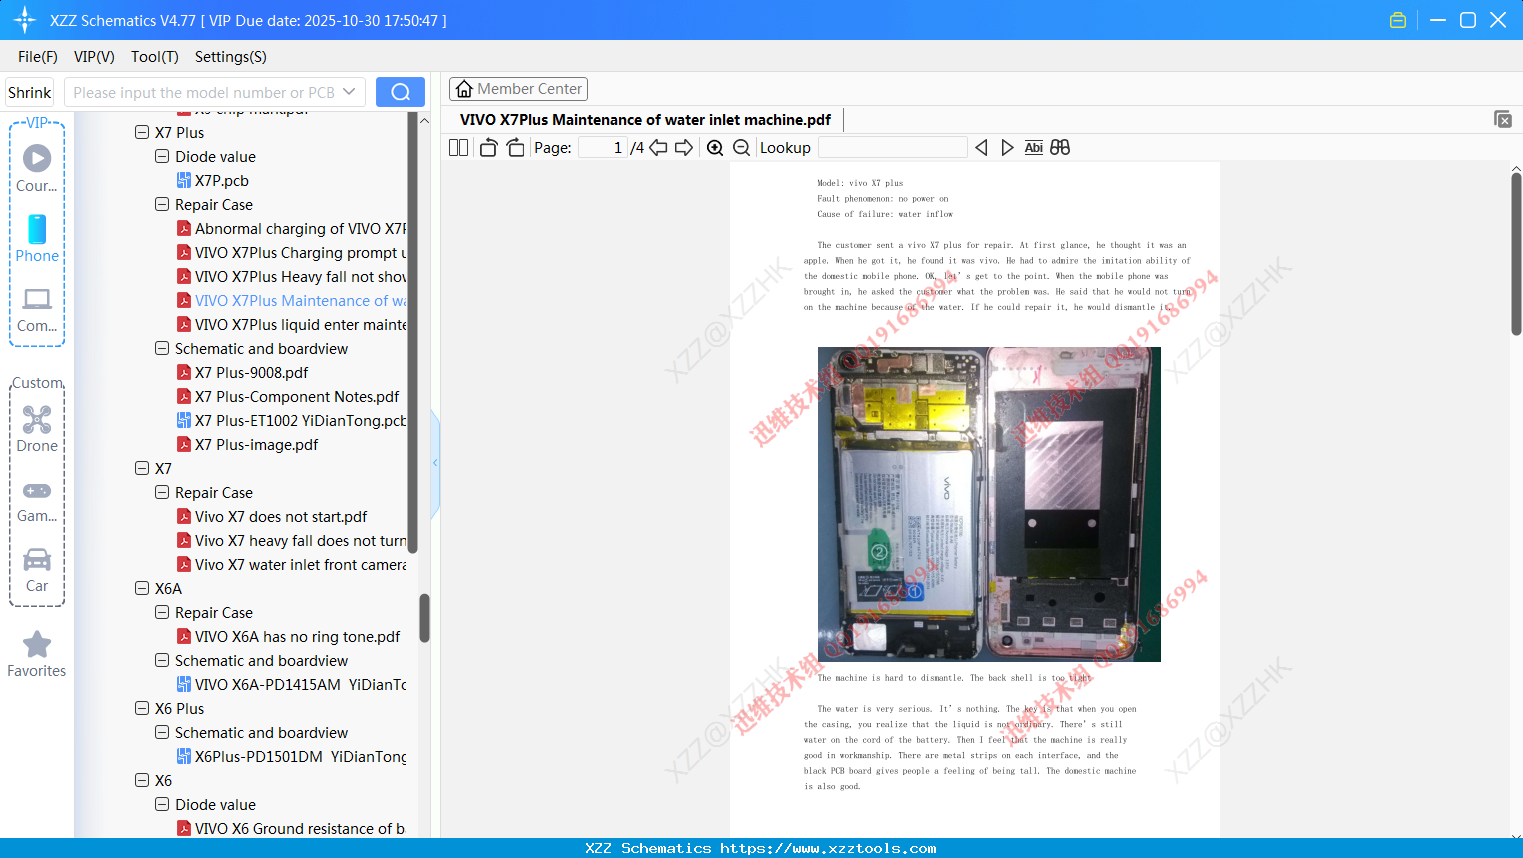Zoom in on the PDF page
Screen dimensions: 1523x858
coord(715,147)
